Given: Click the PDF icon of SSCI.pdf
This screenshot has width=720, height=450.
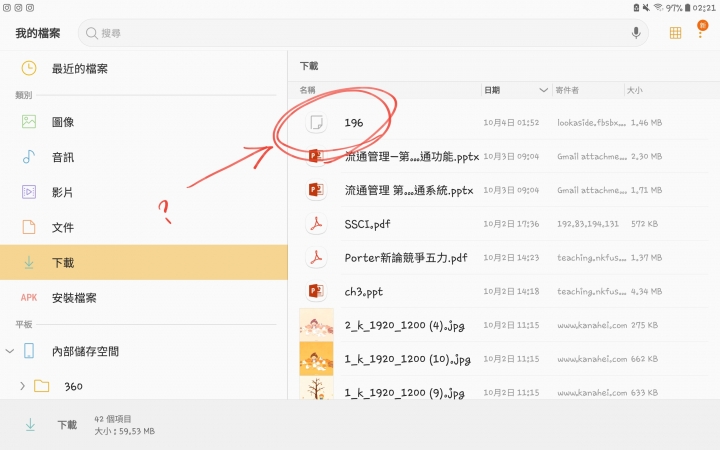Looking at the screenshot, I should point(316,224).
